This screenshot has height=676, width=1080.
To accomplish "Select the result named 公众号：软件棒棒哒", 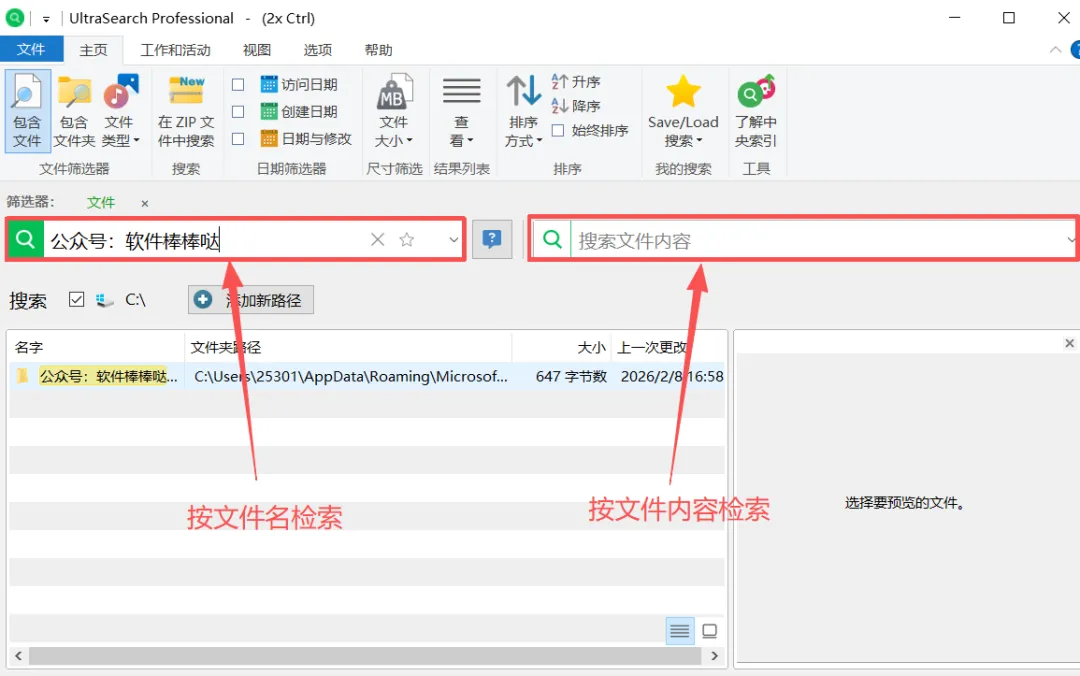I will click(109, 376).
